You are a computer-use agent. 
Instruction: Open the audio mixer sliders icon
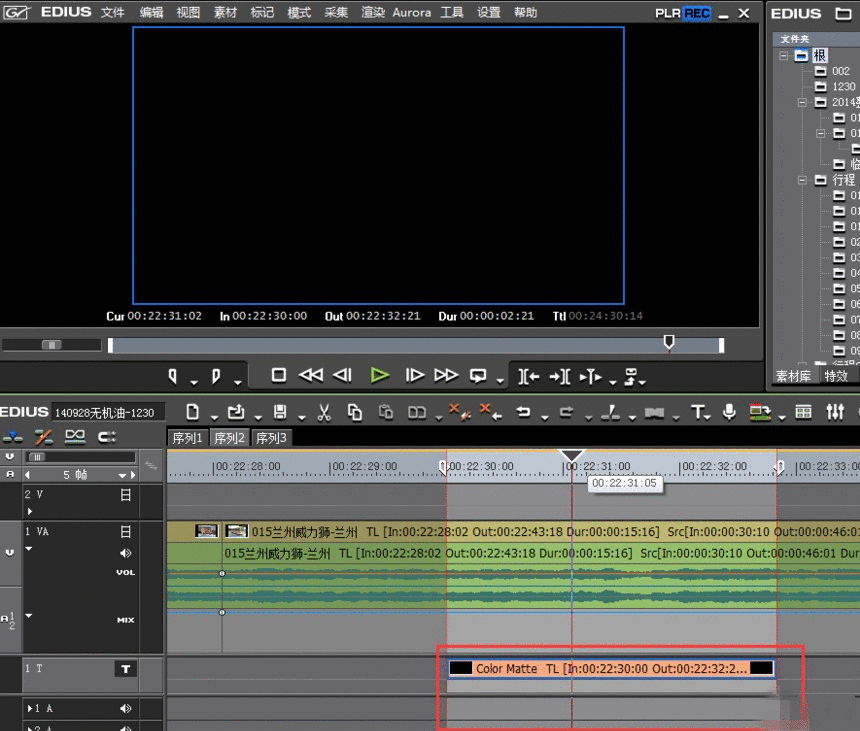835,412
